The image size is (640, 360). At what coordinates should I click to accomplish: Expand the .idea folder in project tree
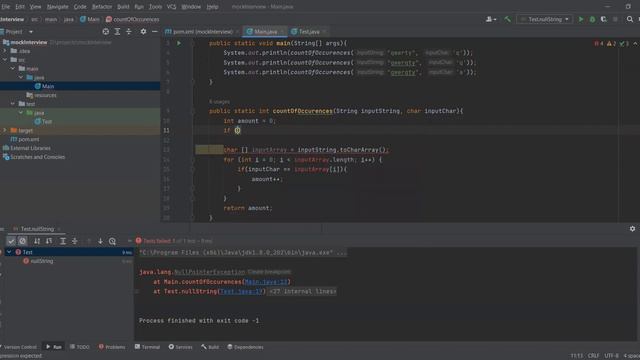[5, 51]
